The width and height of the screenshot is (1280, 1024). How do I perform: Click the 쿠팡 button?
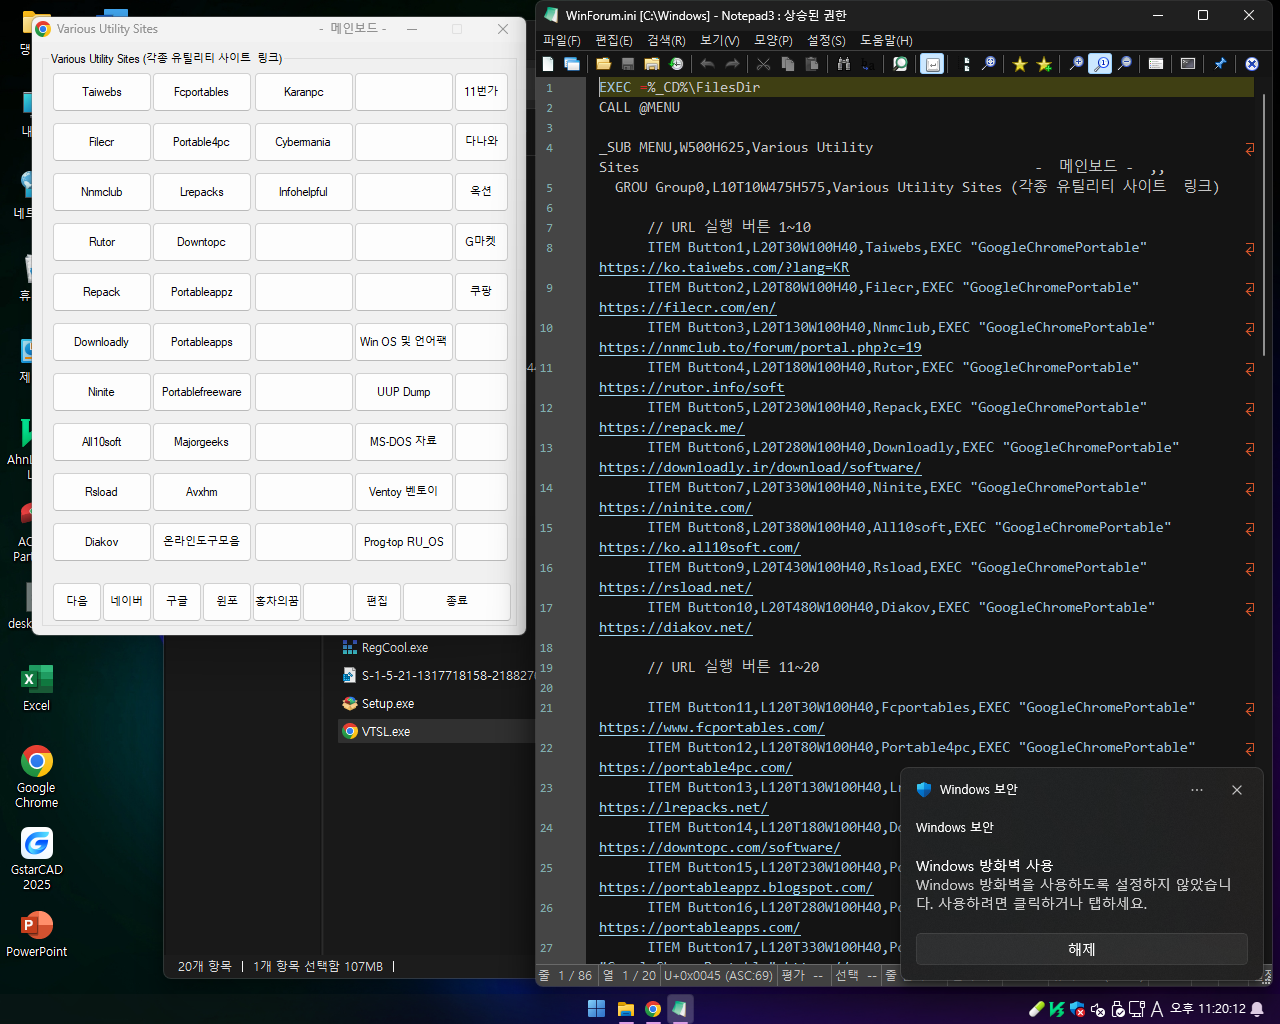(x=481, y=292)
